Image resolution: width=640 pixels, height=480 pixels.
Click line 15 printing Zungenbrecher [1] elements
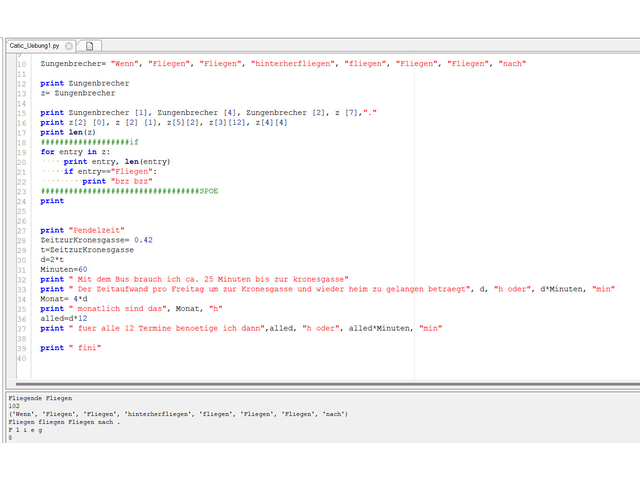click(x=208, y=113)
